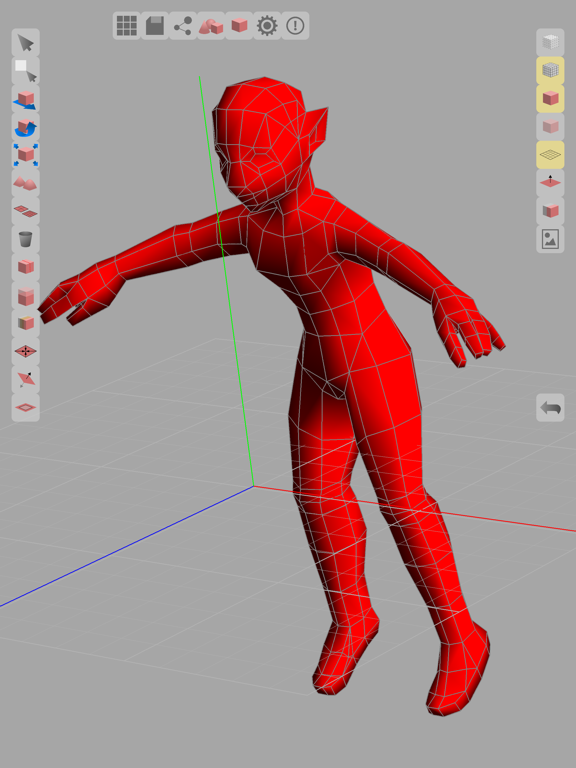Image resolution: width=576 pixels, height=768 pixels.
Task: Open the share icon
Action: click(183, 25)
